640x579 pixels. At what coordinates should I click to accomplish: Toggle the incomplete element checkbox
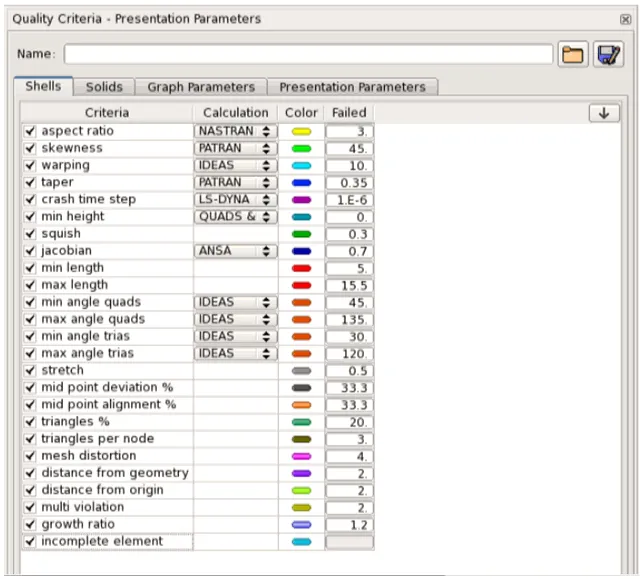30,541
